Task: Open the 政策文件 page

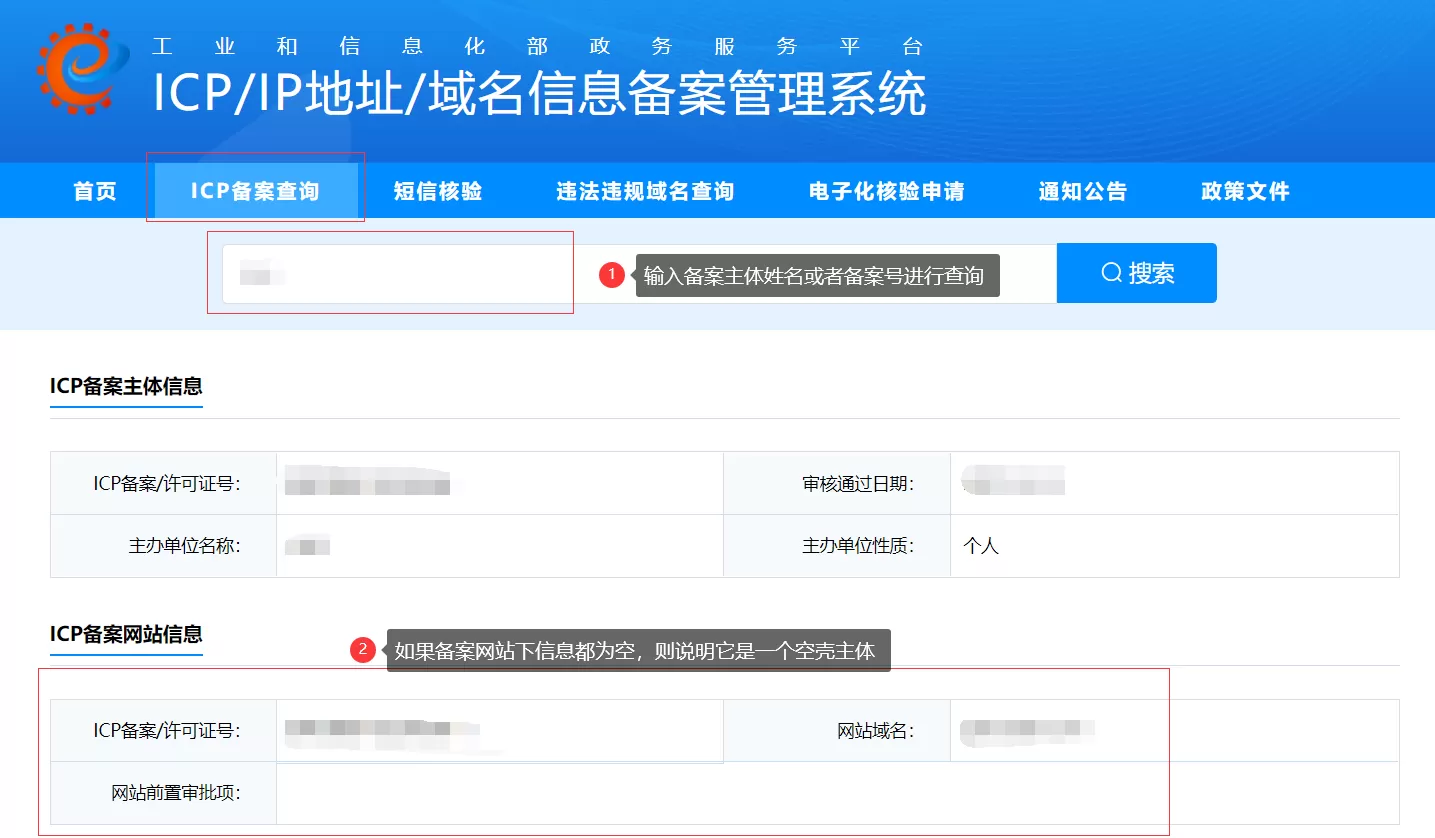Action: (1243, 190)
